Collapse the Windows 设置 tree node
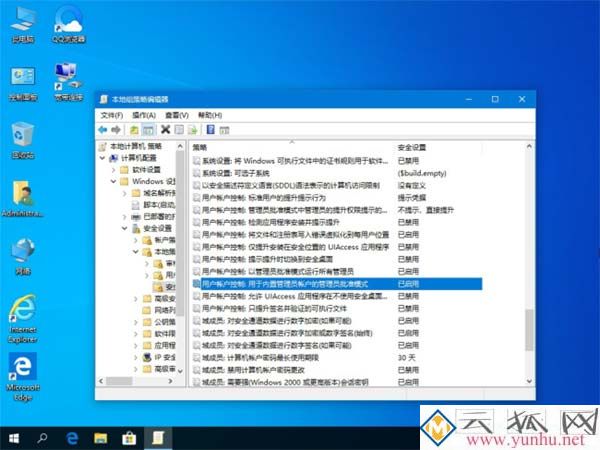The height and width of the screenshot is (450, 600). (113, 181)
